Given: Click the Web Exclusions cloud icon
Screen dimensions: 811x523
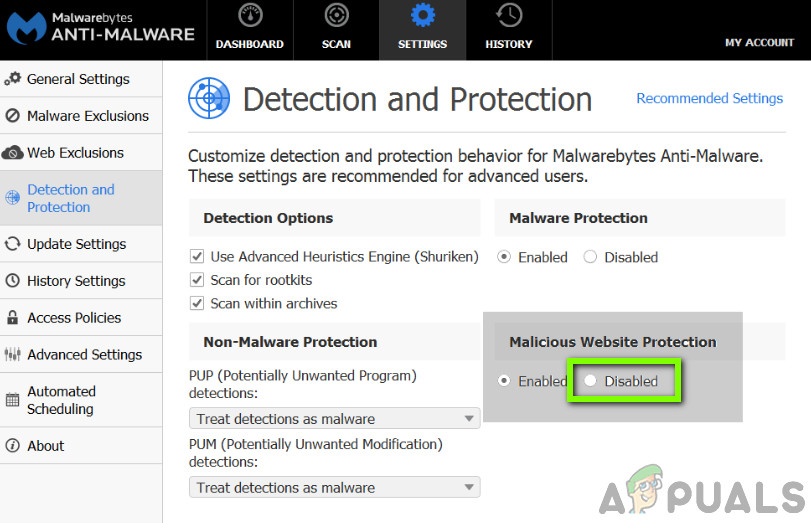Looking at the screenshot, I should (13, 153).
